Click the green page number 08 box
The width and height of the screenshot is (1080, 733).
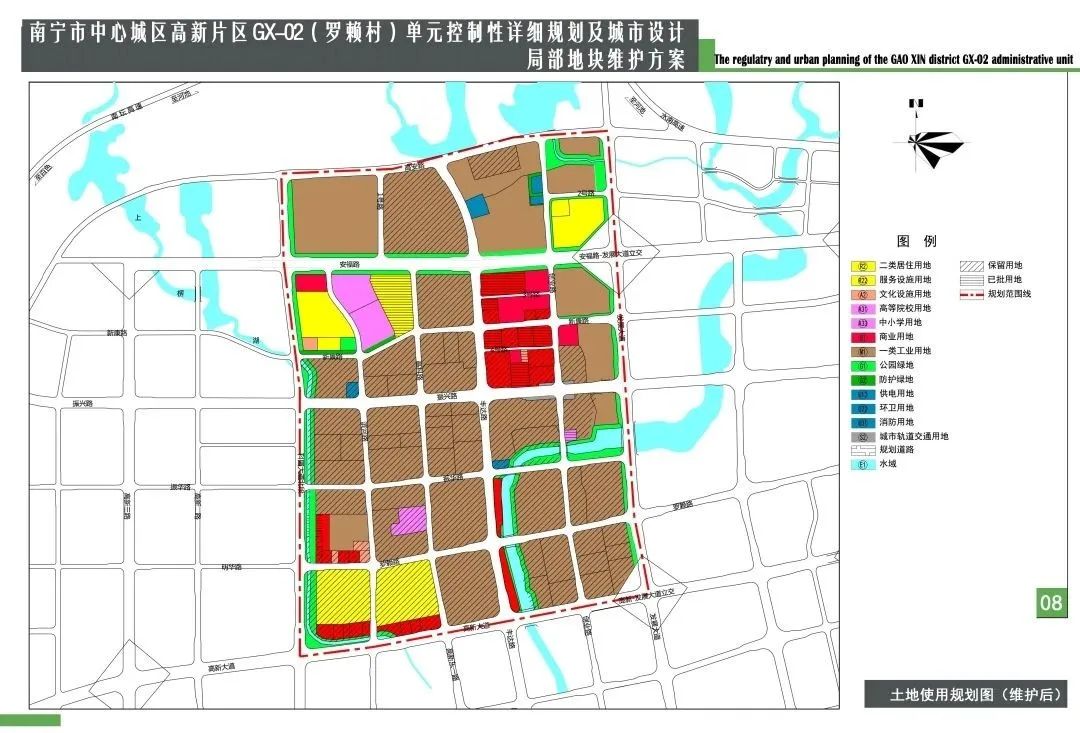(1051, 603)
